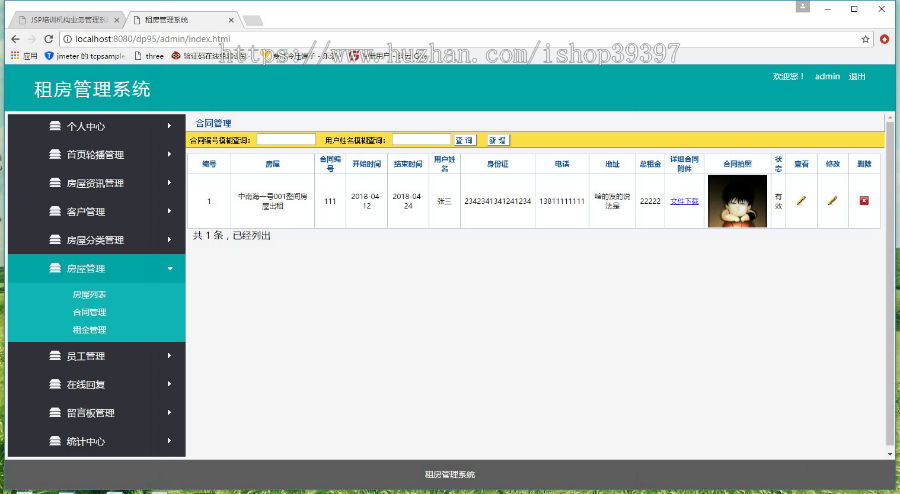Viewport: 900px width, 494px height.
Task: Expand the 首页轮播管理 menu arrow
Action: (x=169, y=154)
